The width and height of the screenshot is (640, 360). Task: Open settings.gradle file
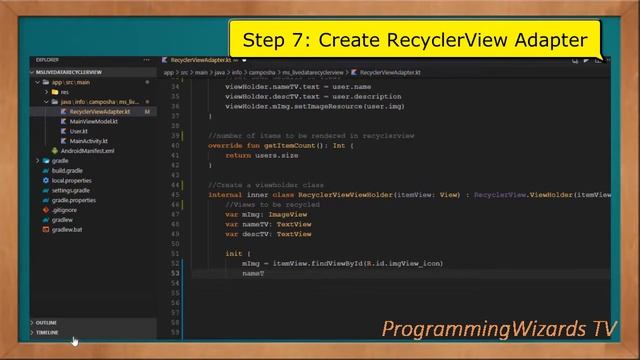click(x=71, y=191)
